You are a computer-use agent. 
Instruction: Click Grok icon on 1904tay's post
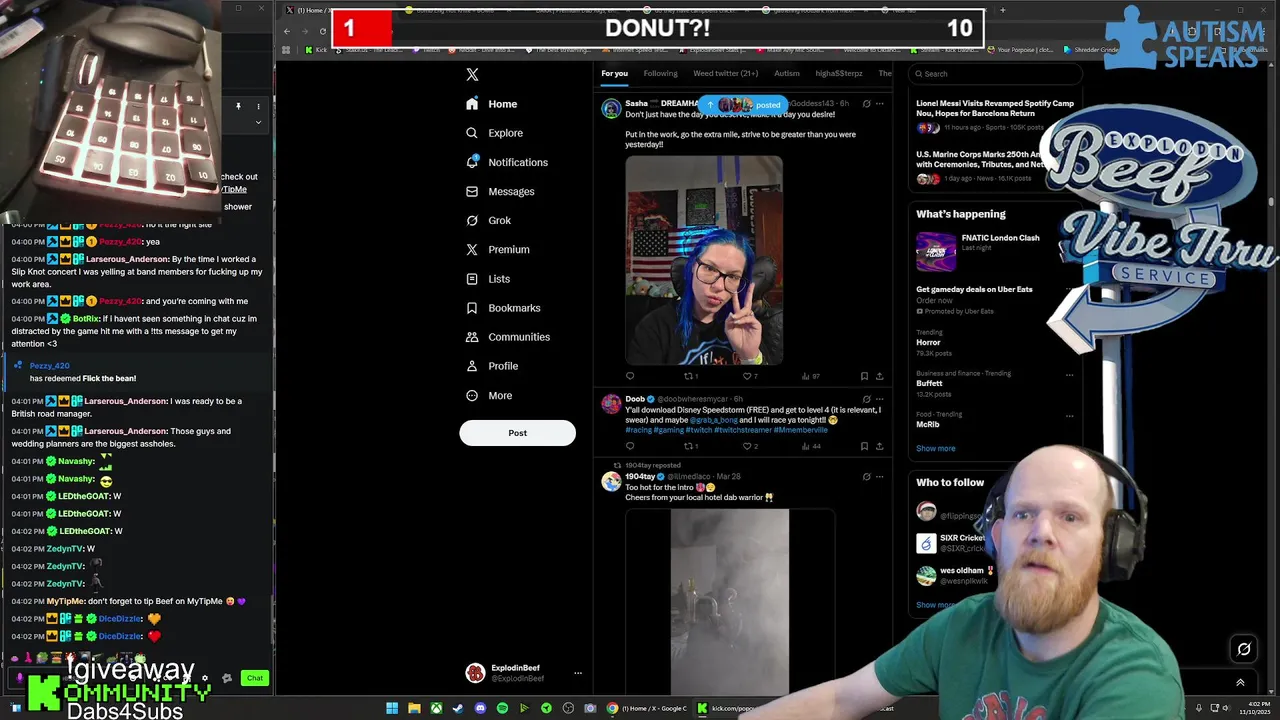point(866,476)
